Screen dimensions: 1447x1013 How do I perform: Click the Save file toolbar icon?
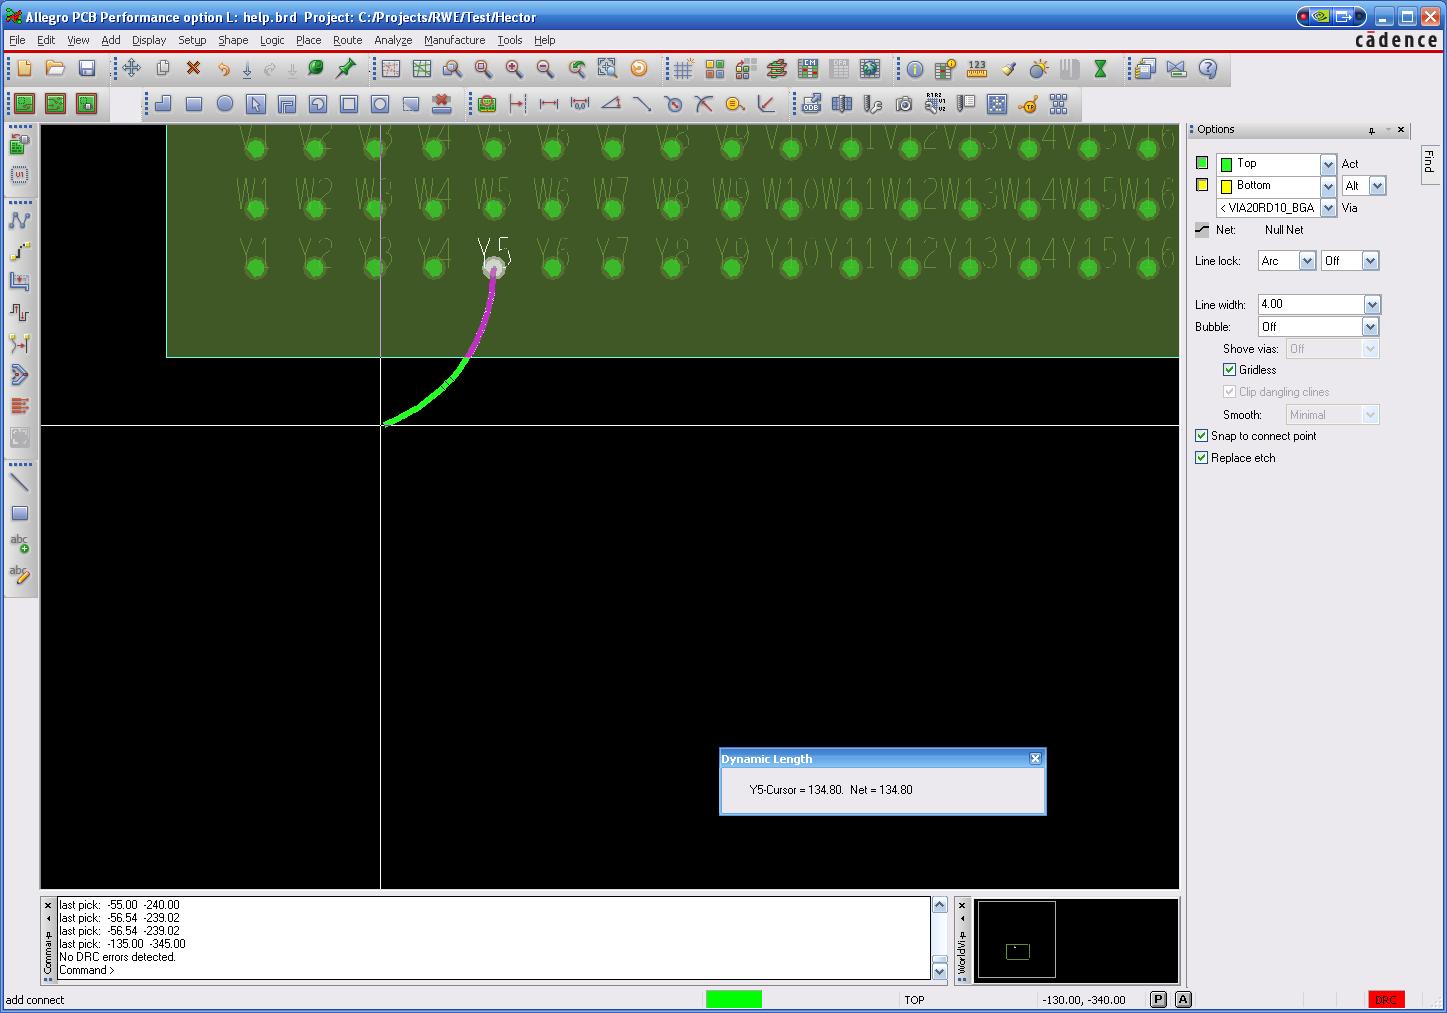pyautogui.click(x=87, y=69)
